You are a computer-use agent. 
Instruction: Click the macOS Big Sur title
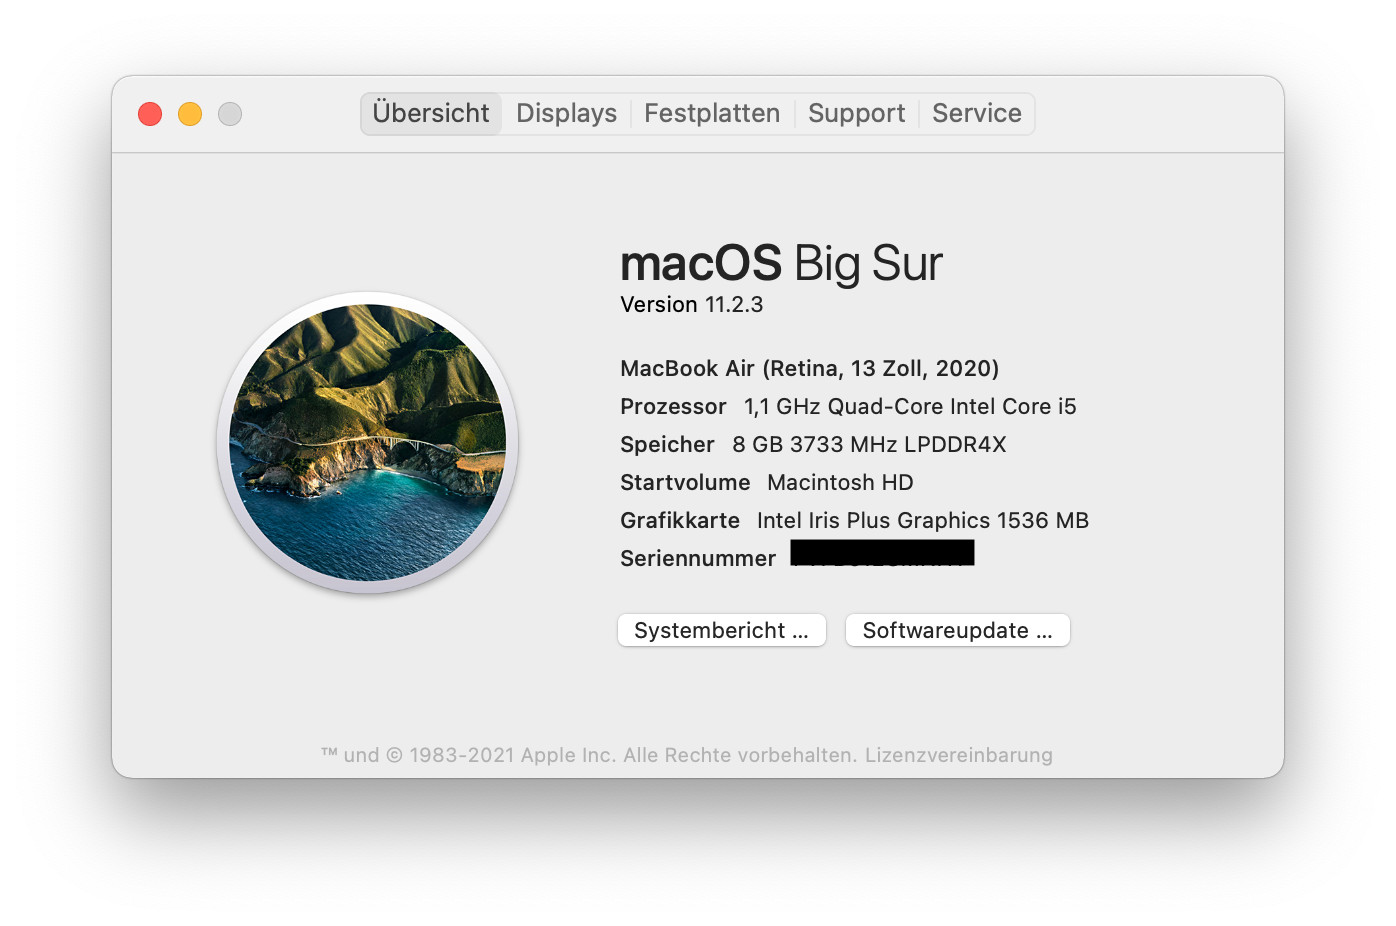781,263
